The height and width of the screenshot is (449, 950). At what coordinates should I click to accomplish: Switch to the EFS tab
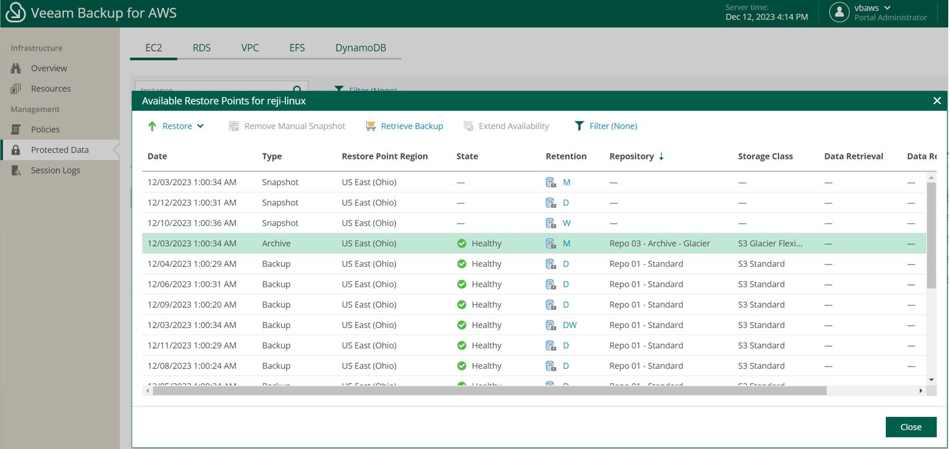pos(297,48)
